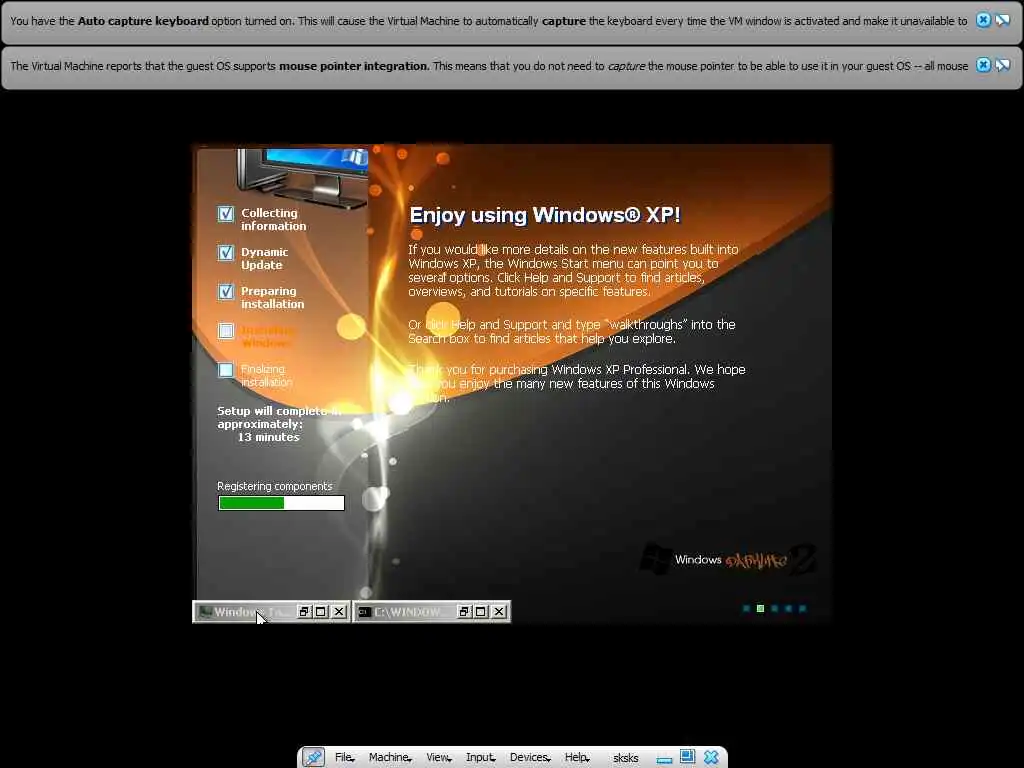
Task: Click the 'Registering components' status label
Action: click(x=274, y=486)
